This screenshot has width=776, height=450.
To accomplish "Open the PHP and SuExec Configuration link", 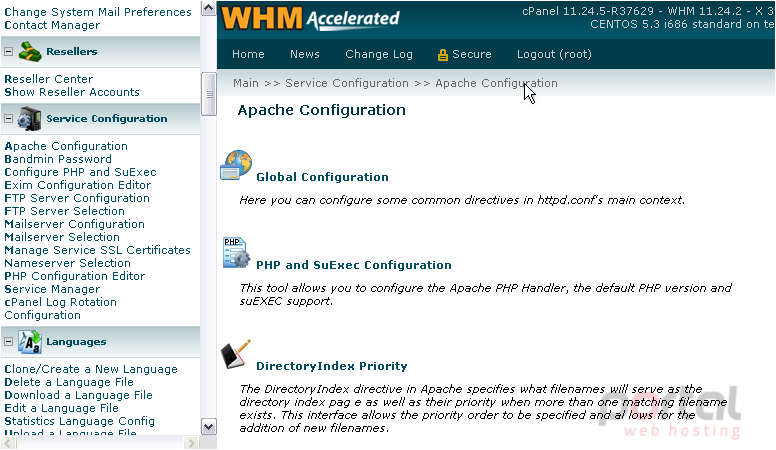I will click(354, 265).
